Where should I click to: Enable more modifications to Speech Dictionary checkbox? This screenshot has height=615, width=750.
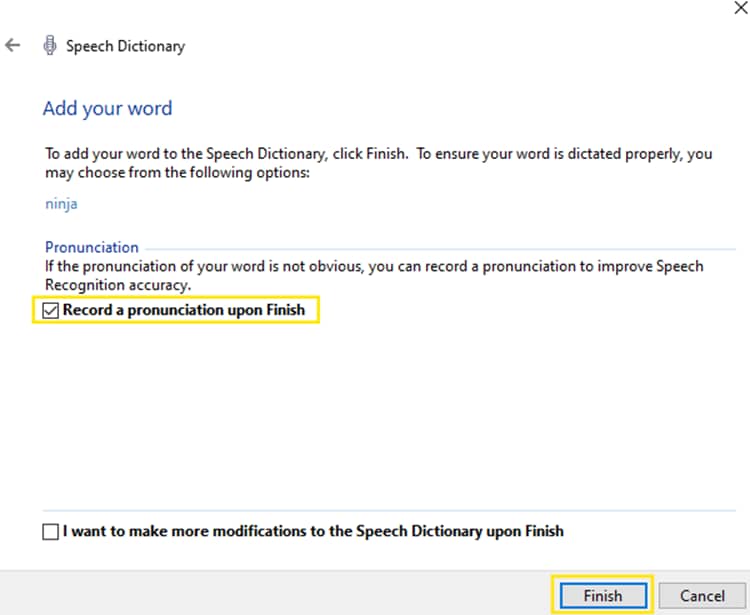pos(50,531)
